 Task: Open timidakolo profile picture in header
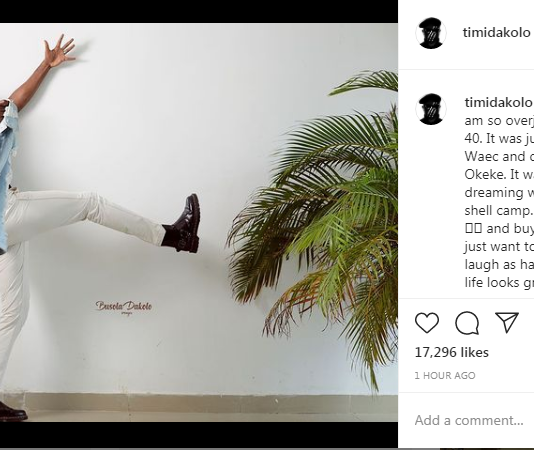click(x=431, y=33)
